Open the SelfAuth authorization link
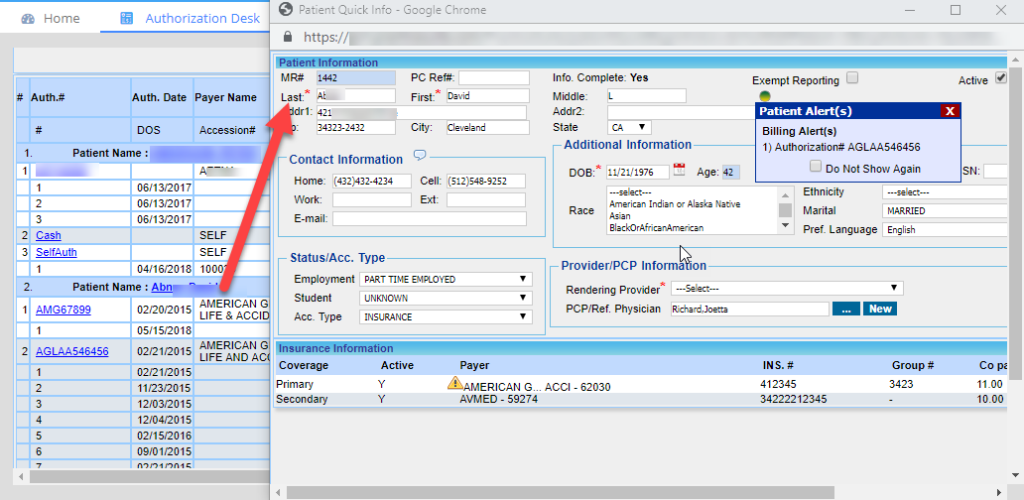The height and width of the screenshot is (500, 1024). [x=56, y=252]
